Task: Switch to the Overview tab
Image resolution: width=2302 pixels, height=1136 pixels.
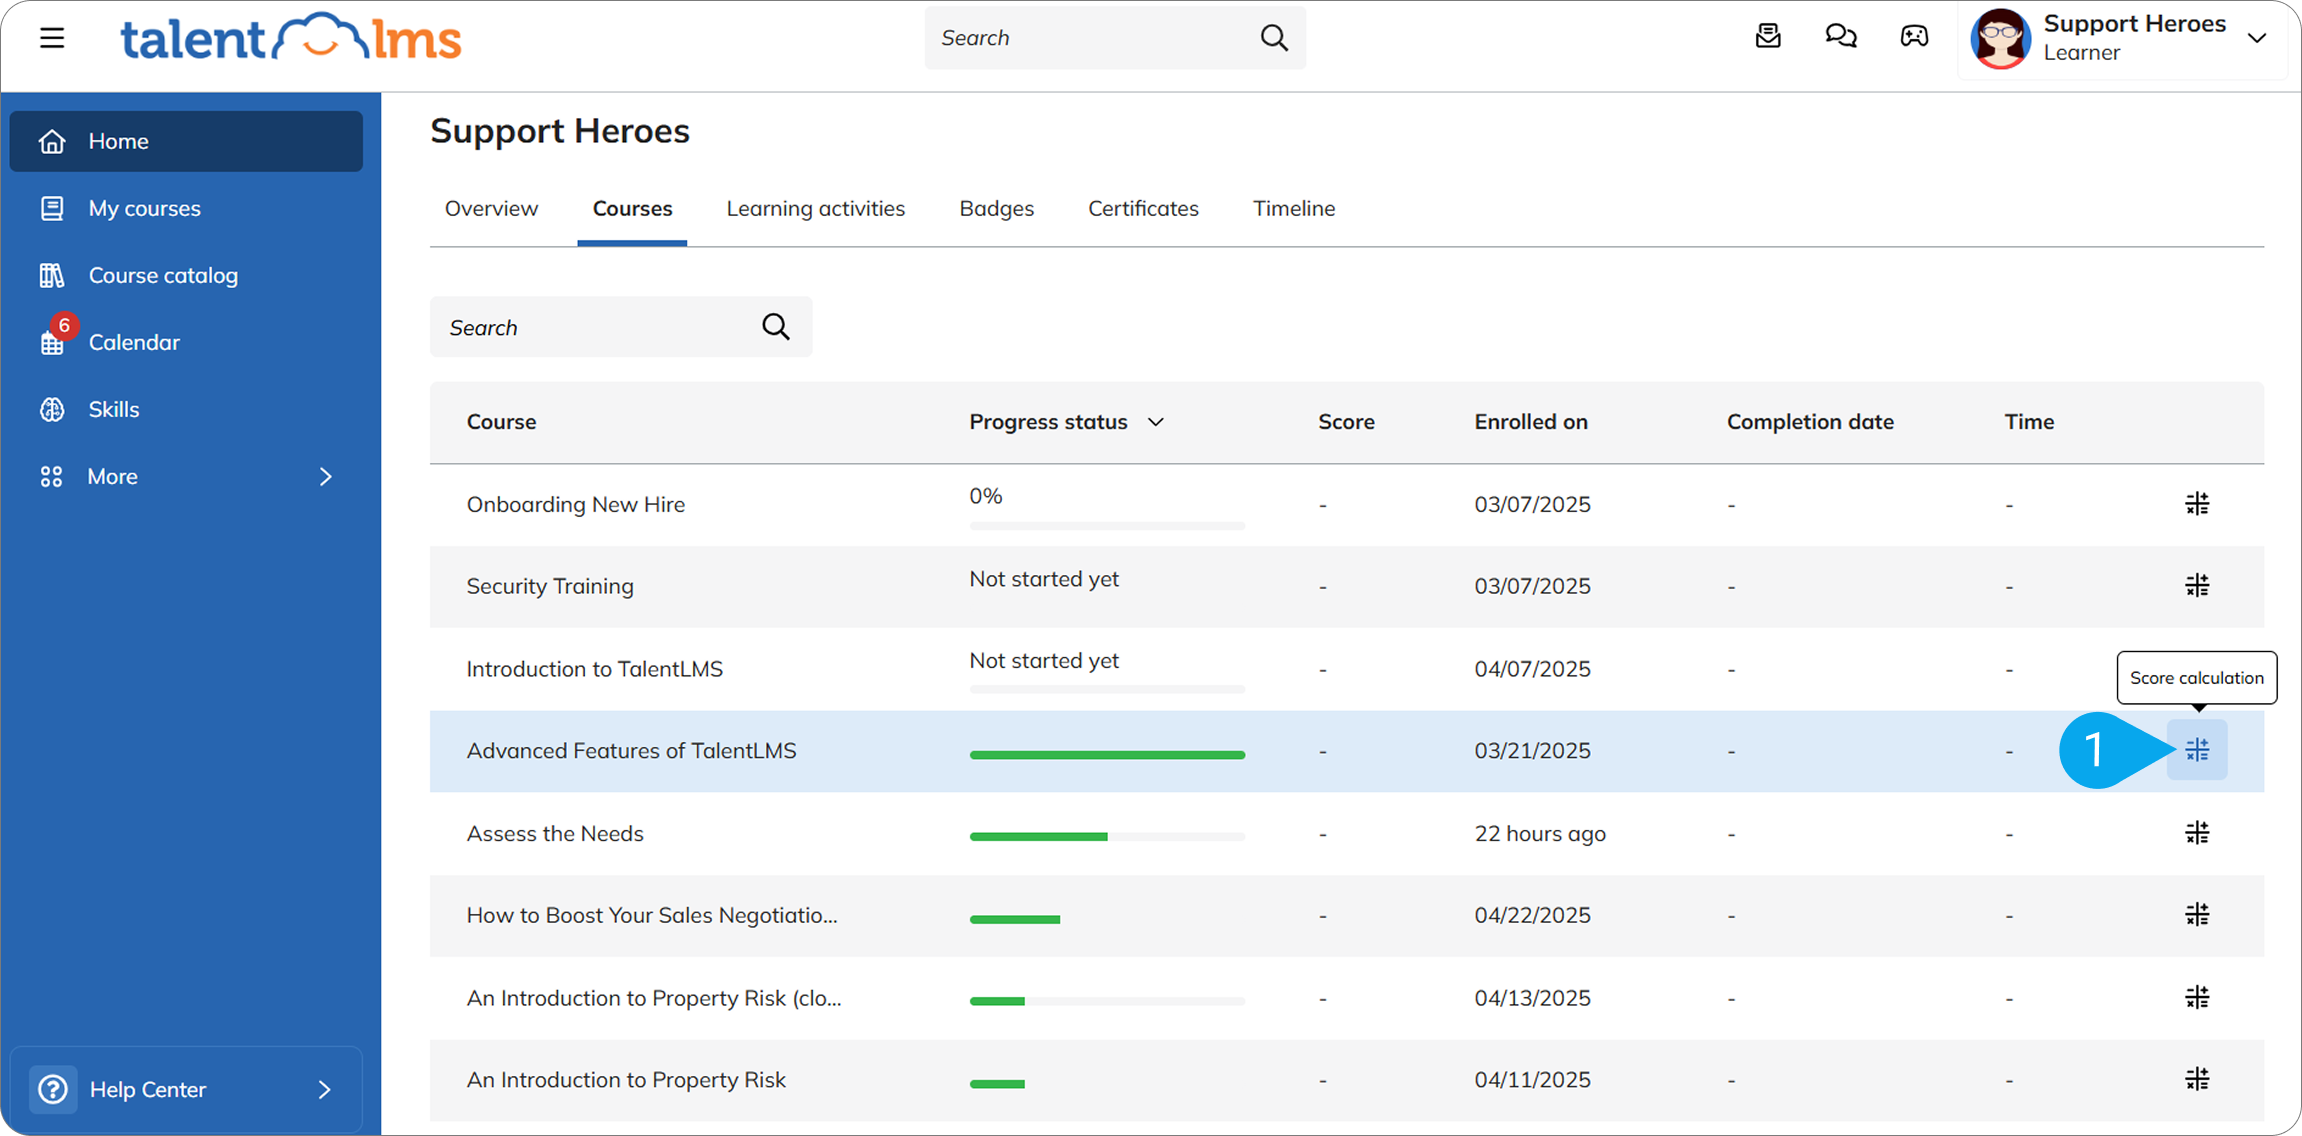Action: 491,208
